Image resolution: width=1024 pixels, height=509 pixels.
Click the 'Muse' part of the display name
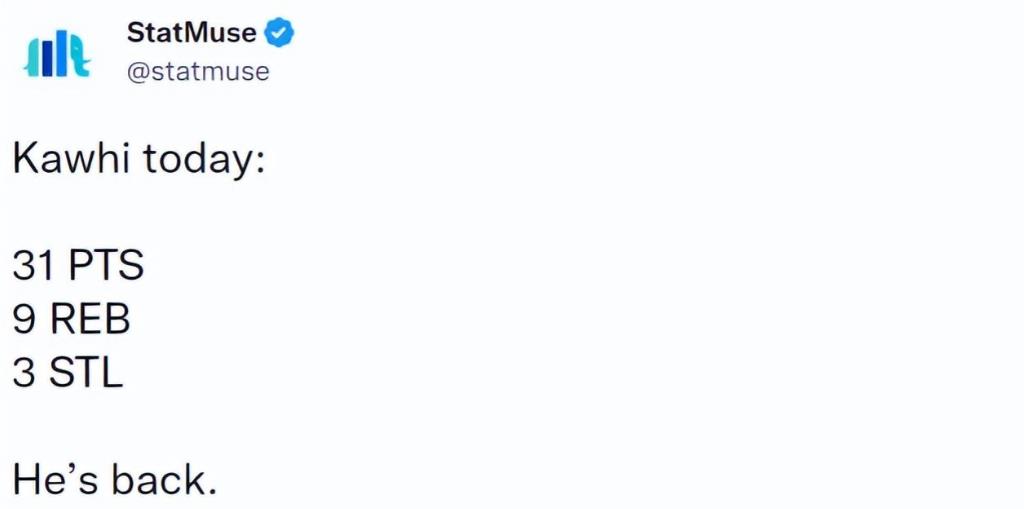coord(225,34)
